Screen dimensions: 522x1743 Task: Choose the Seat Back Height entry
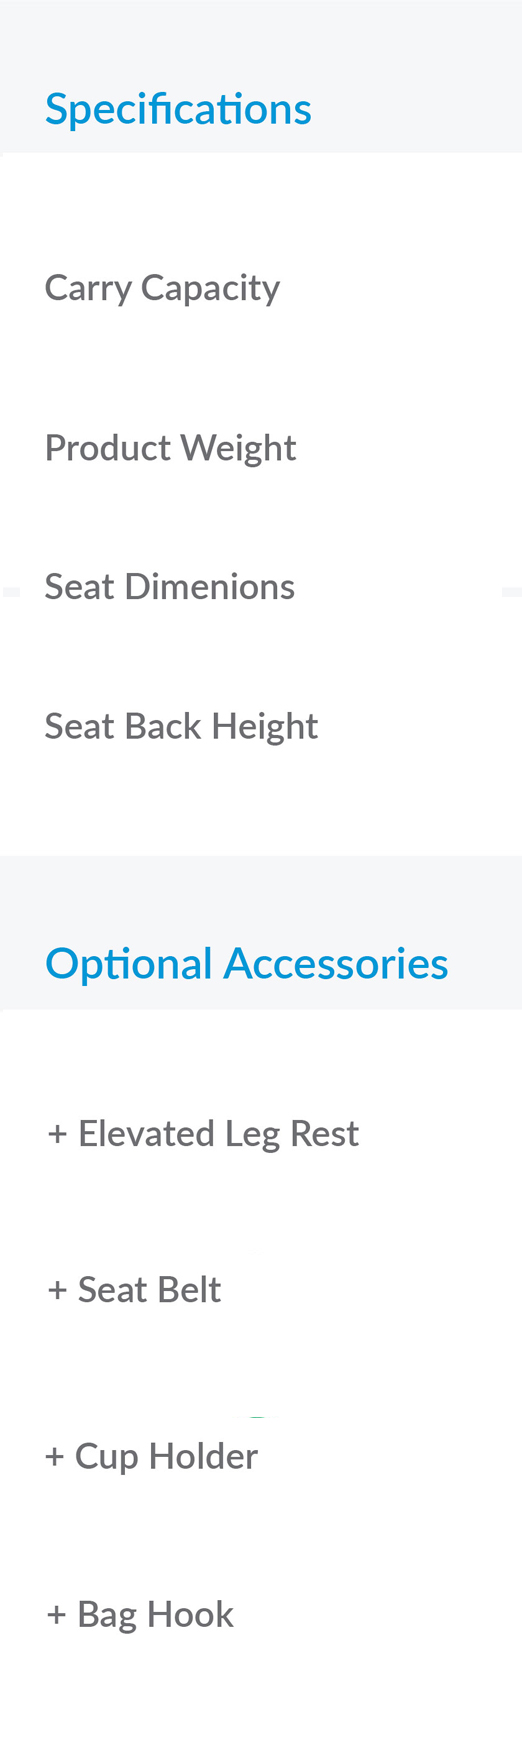[x=181, y=727]
